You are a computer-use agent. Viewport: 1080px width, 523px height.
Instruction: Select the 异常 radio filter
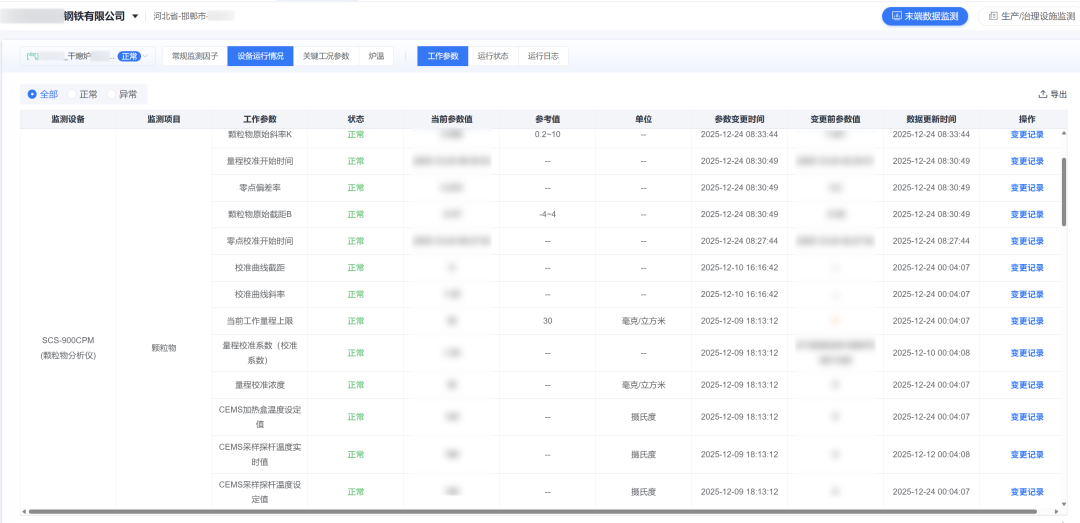click(x=112, y=94)
